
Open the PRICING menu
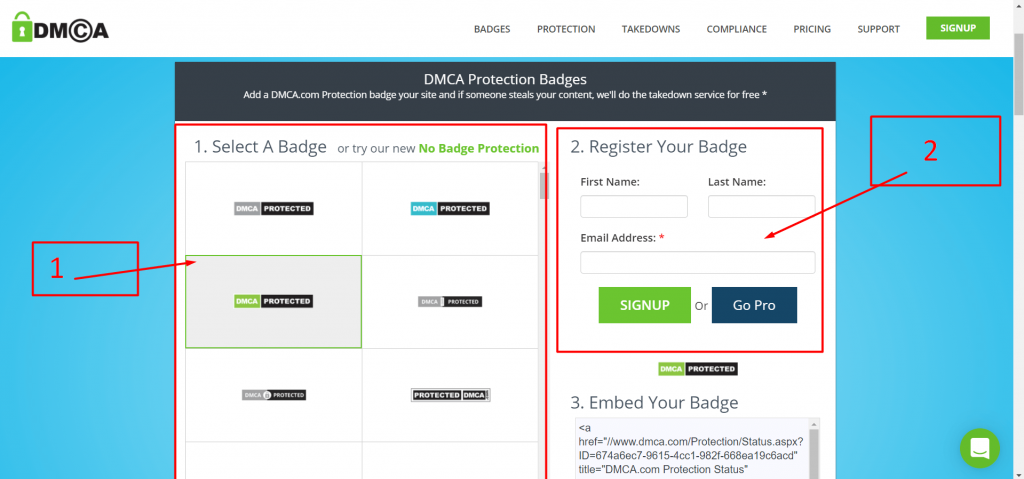pyautogui.click(x=812, y=29)
